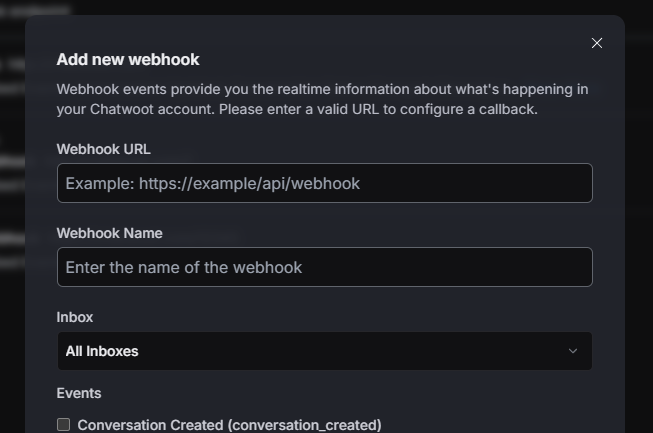The image size is (653, 433).
Task: Click the 'Example: https://example/api/webhook' placeholder
Action: (212, 184)
